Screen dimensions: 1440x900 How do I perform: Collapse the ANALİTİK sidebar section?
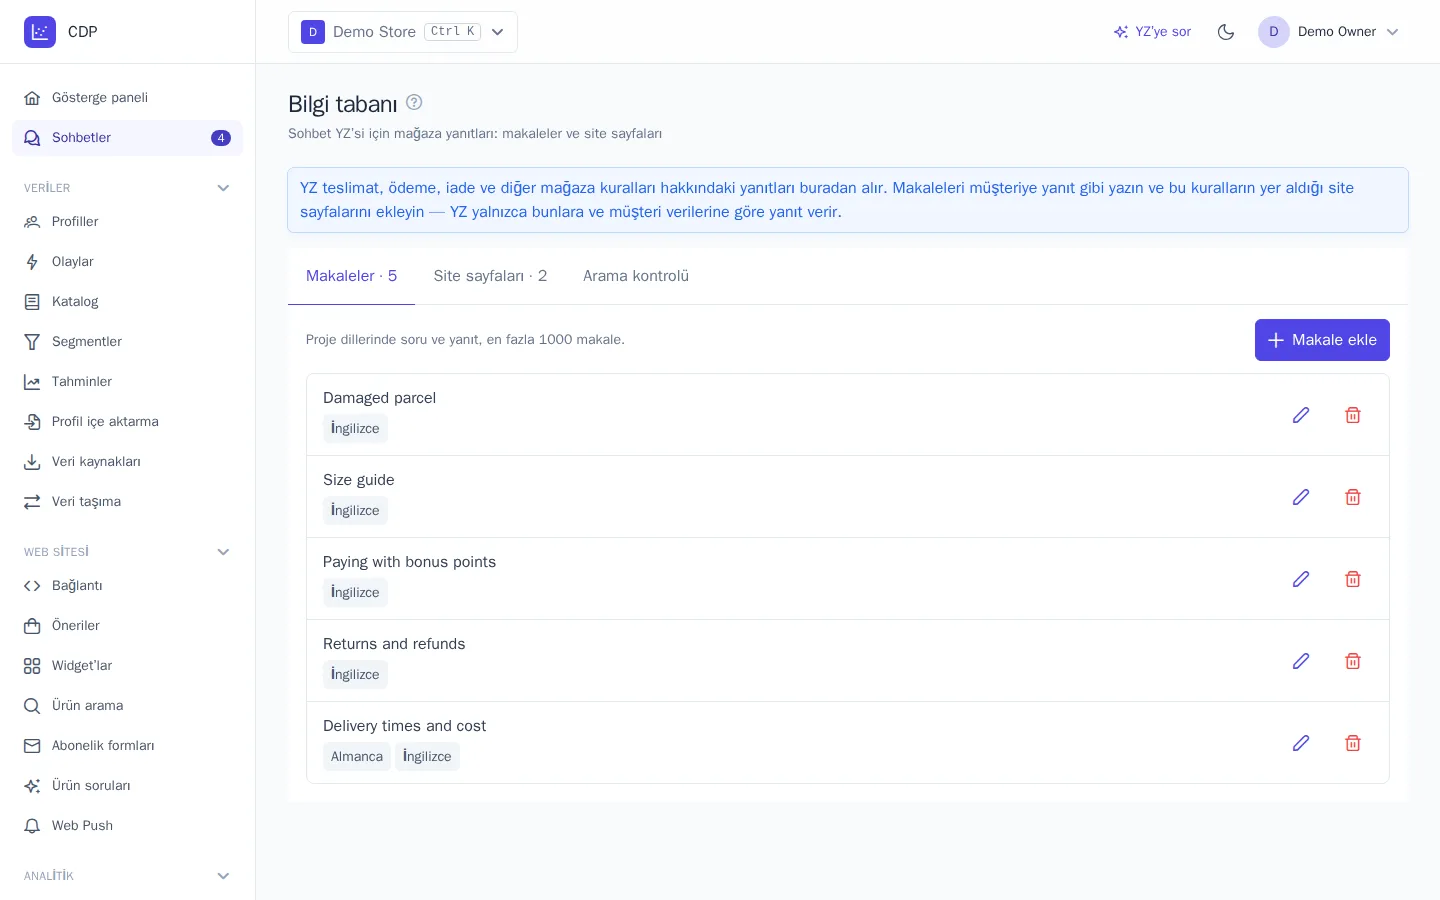point(223,876)
